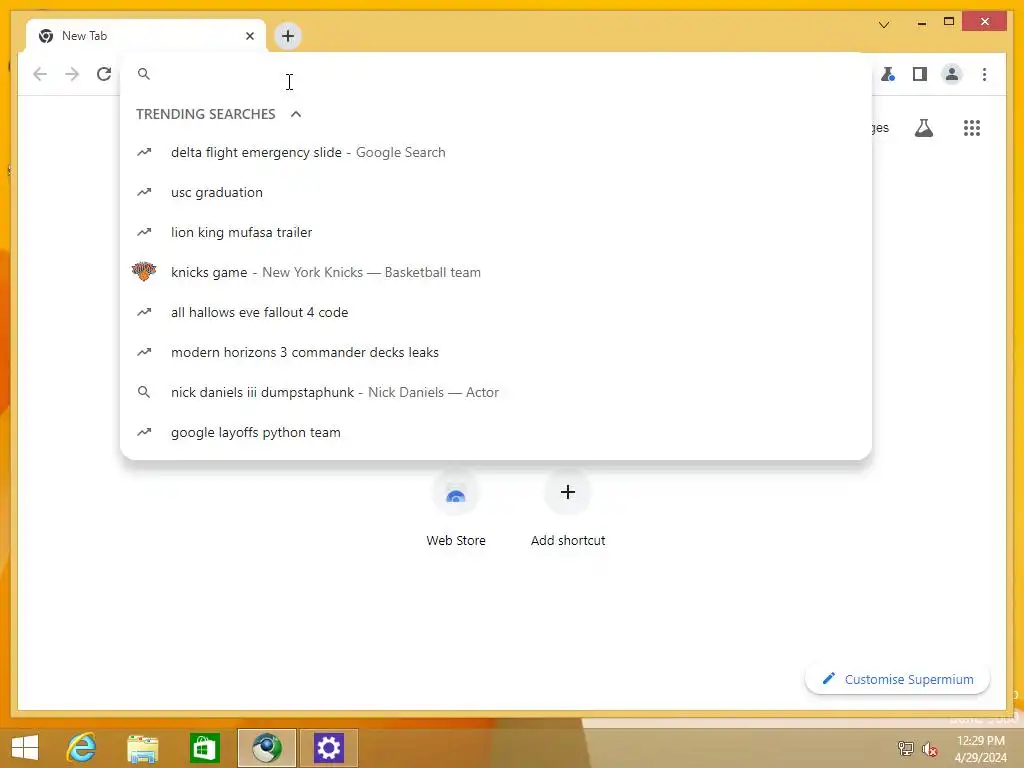The height and width of the screenshot is (768, 1024).
Task: Choose modern horizons 3 commander decks leaks
Action: (x=496, y=352)
